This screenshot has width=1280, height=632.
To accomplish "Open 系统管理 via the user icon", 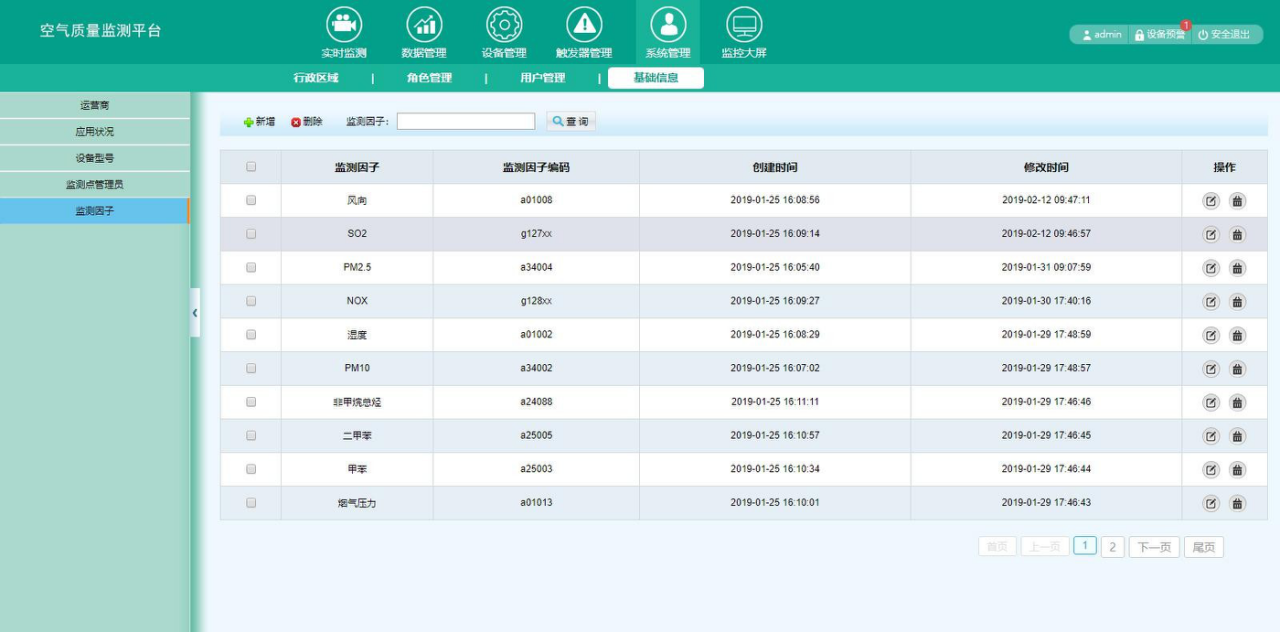I will tap(667, 22).
